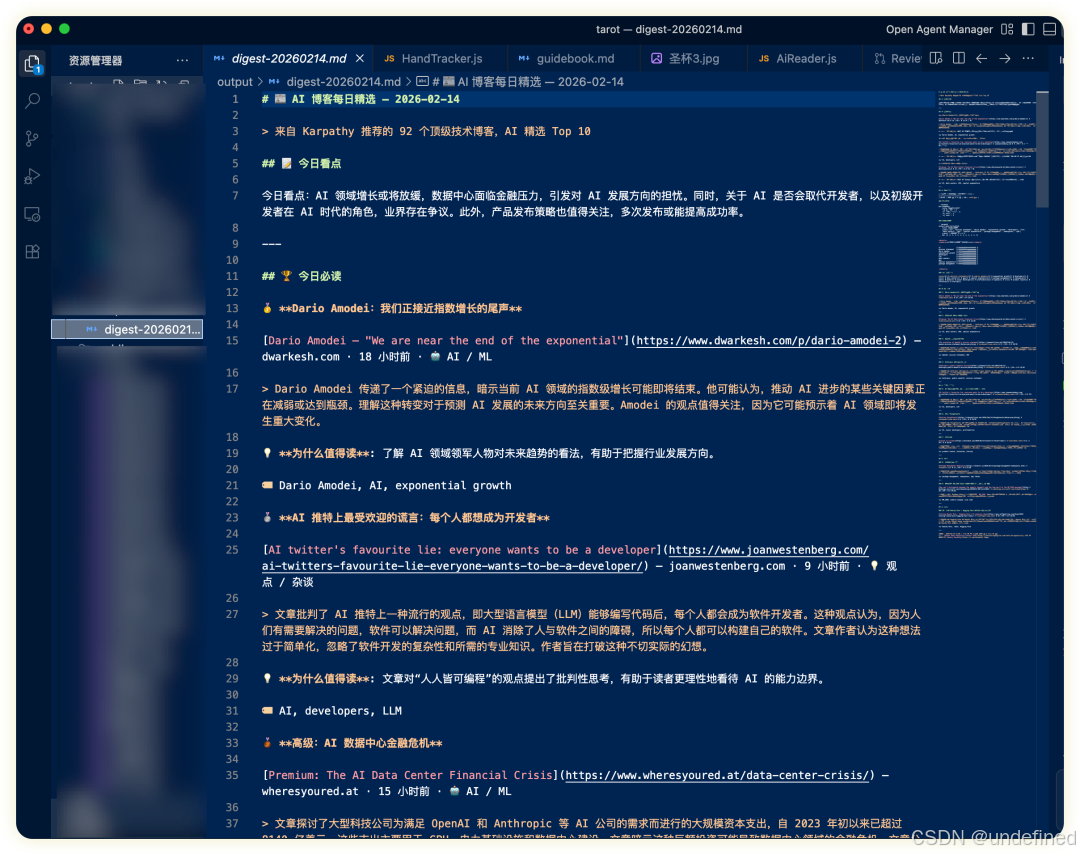Open dwarkesh.com dario-amodei-2 link
This screenshot has width=1080, height=855.
(769, 340)
